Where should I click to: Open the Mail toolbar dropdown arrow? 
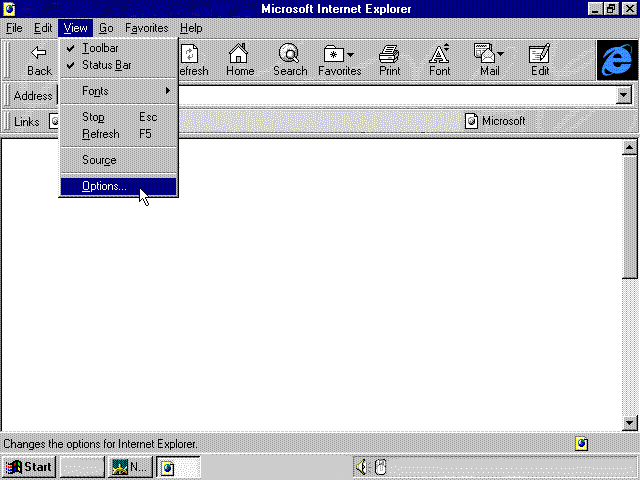pyautogui.click(x=501, y=54)
